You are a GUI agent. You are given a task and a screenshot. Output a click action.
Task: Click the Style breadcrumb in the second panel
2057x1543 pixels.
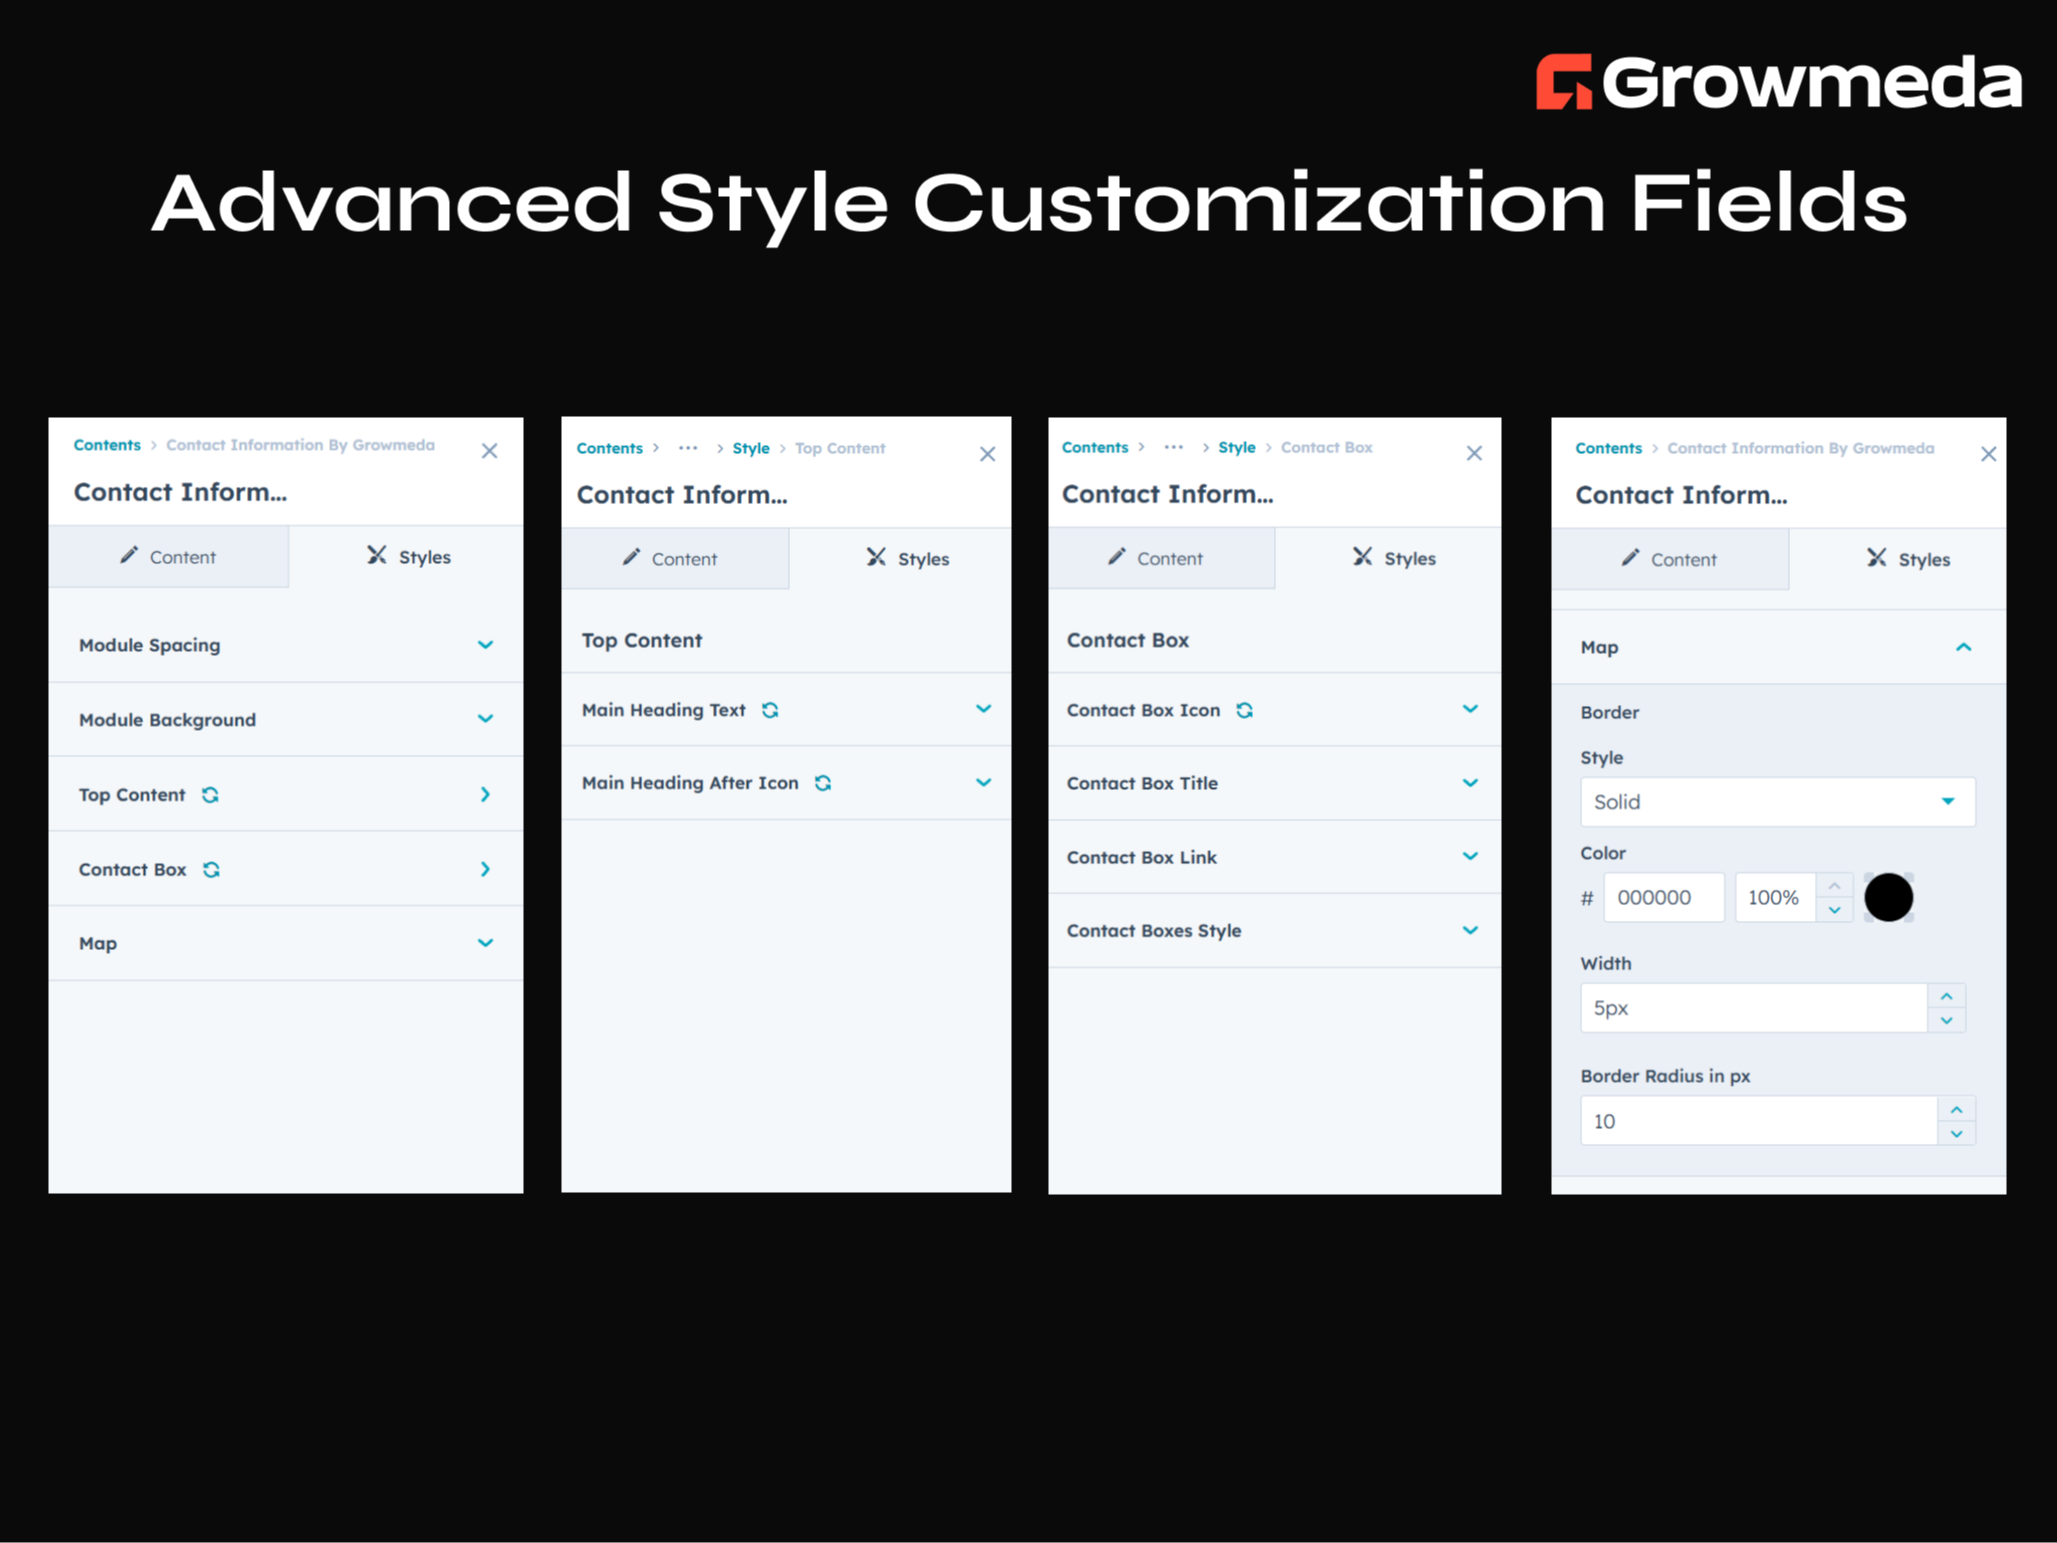(751, 448)
